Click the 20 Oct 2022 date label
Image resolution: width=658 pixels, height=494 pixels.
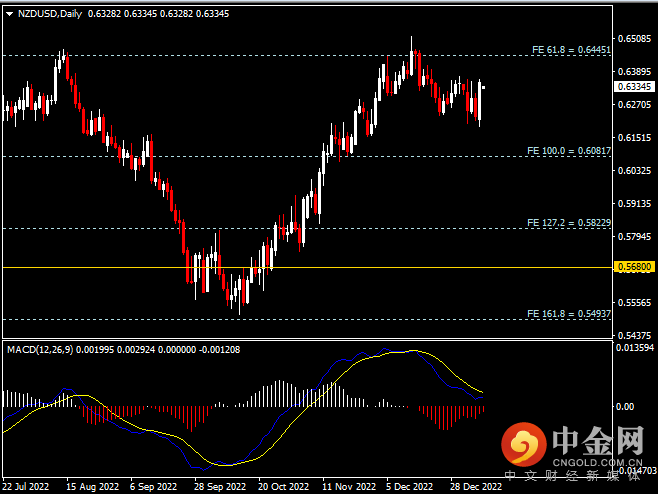tap(283, 487)
